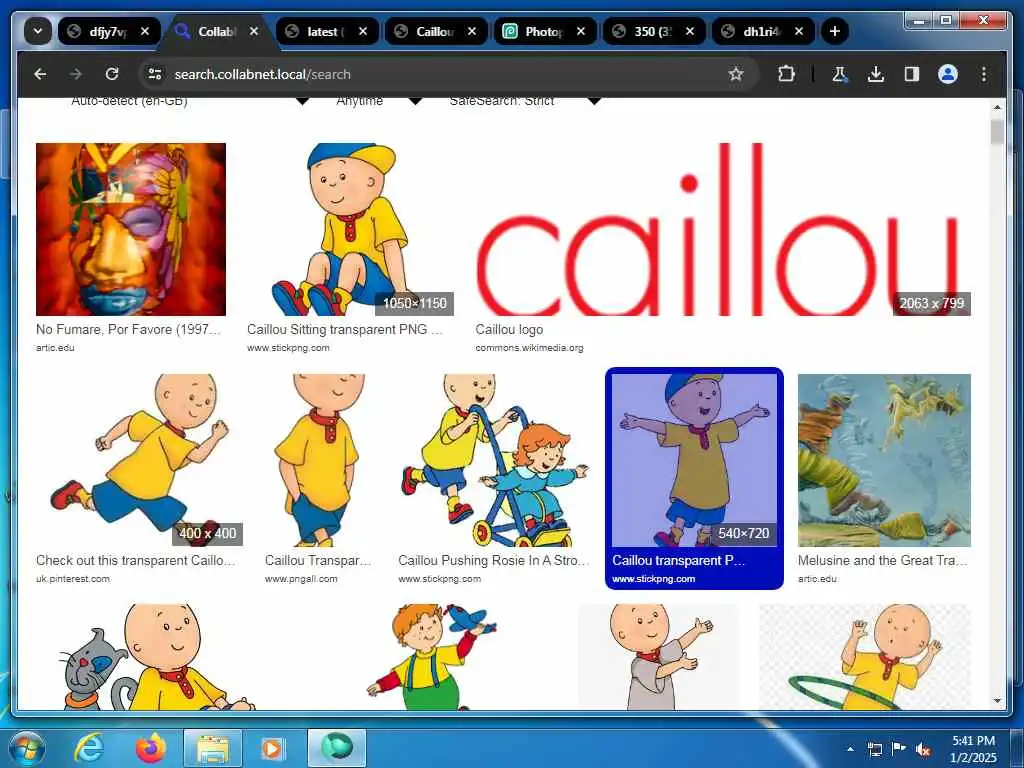Open Windows Explorer from taskbar
1024x768 pixels.
coord(213,748)
